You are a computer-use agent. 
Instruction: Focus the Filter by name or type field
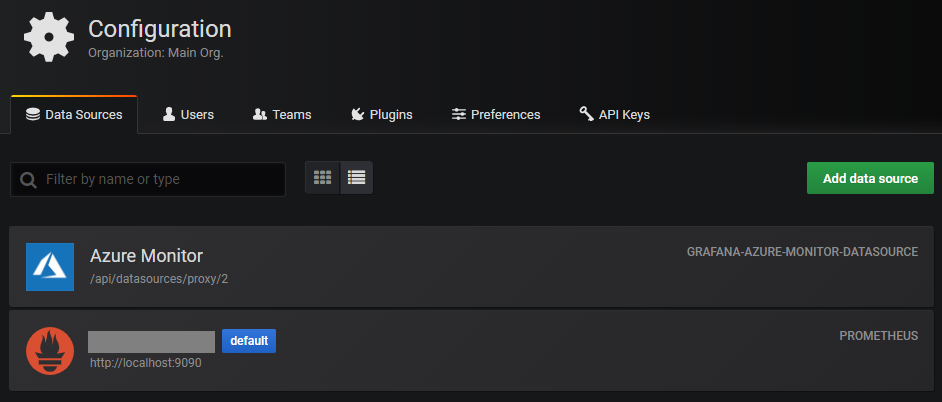coord(148,179)
